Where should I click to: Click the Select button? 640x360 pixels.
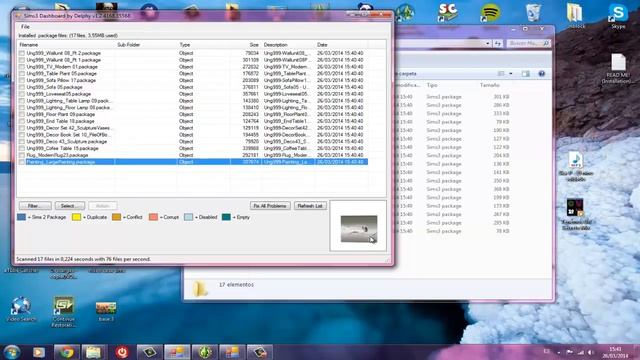(x=70, y=206)
